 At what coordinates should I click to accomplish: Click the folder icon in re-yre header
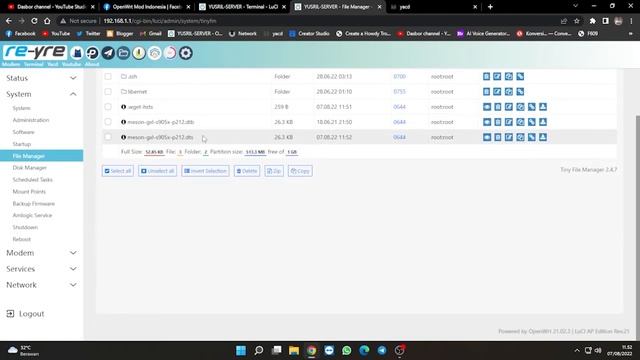pos(123,53)
